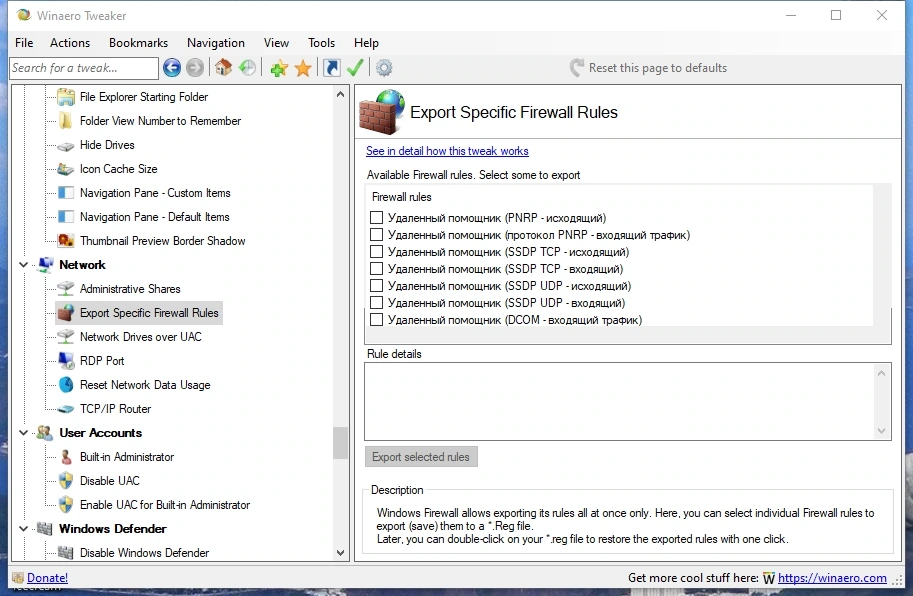Screen dimensions: 913x596
Task: Click the Hide Drives drive icon
Action: click(66, 146)
